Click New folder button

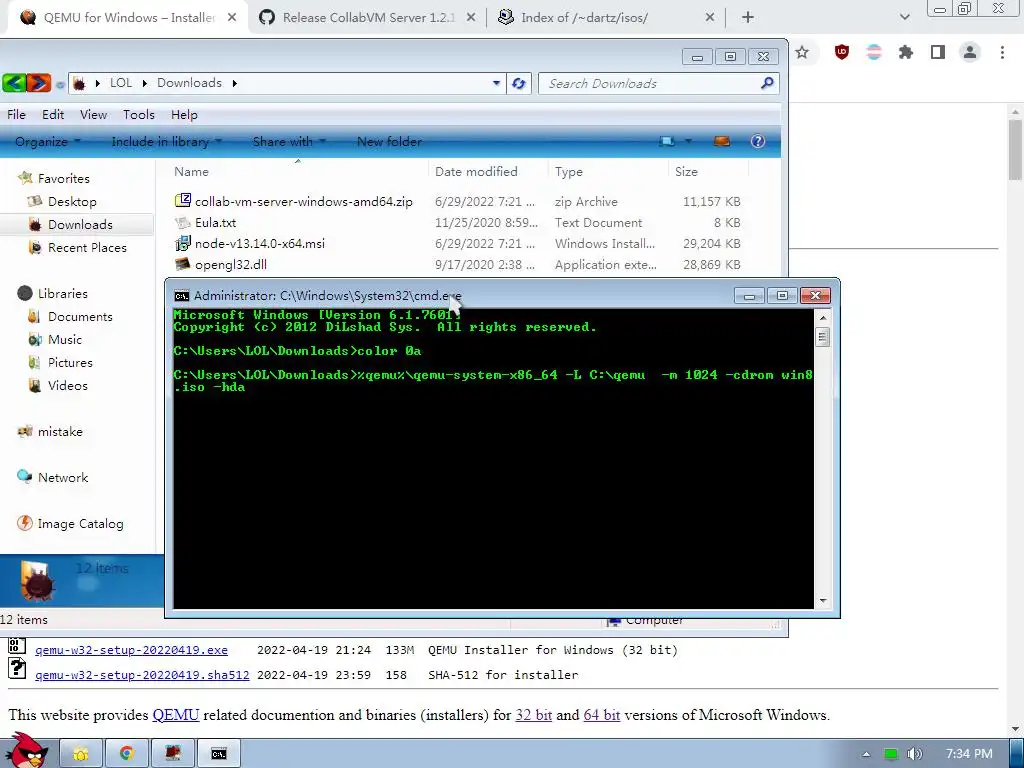(389, 141)
